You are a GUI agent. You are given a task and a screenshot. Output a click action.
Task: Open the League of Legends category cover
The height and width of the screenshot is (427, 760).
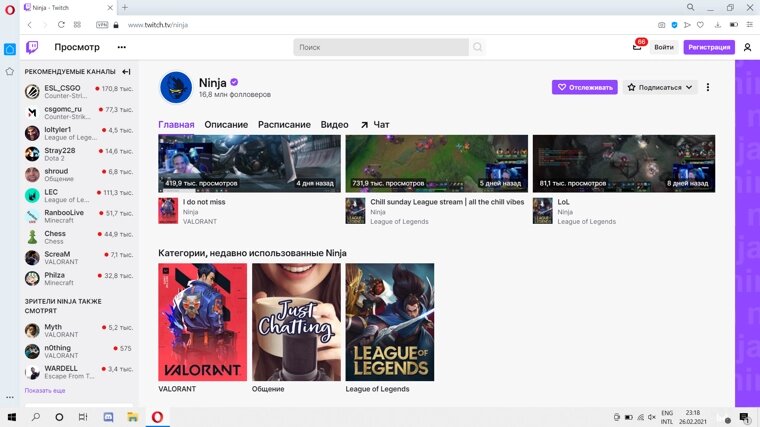390,322
